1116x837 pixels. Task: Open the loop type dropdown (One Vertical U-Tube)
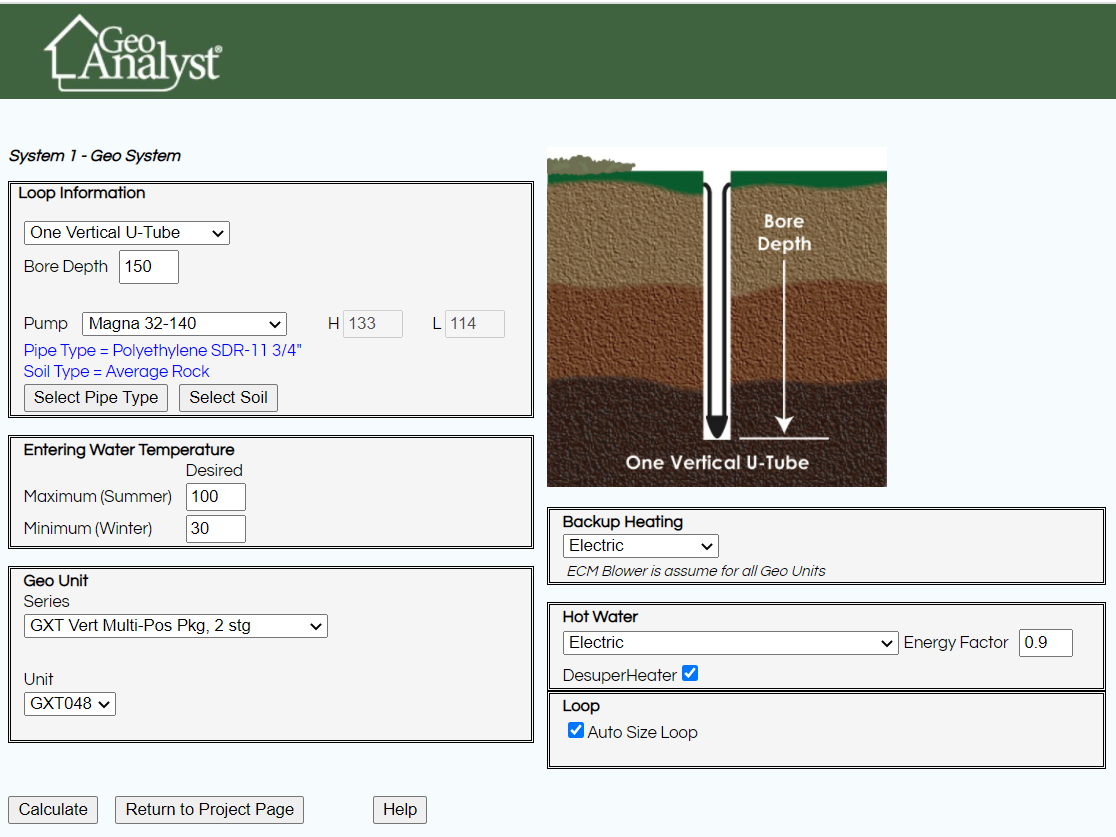[127, 233]
